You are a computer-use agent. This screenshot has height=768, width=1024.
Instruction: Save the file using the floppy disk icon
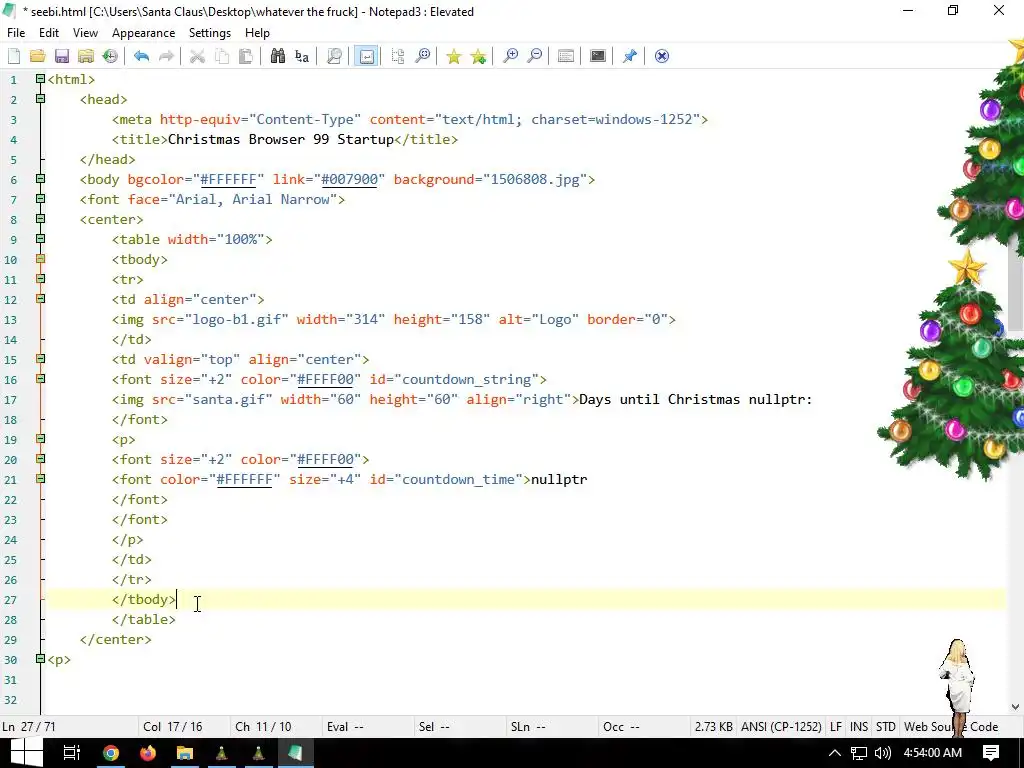(x=61, y=56)
